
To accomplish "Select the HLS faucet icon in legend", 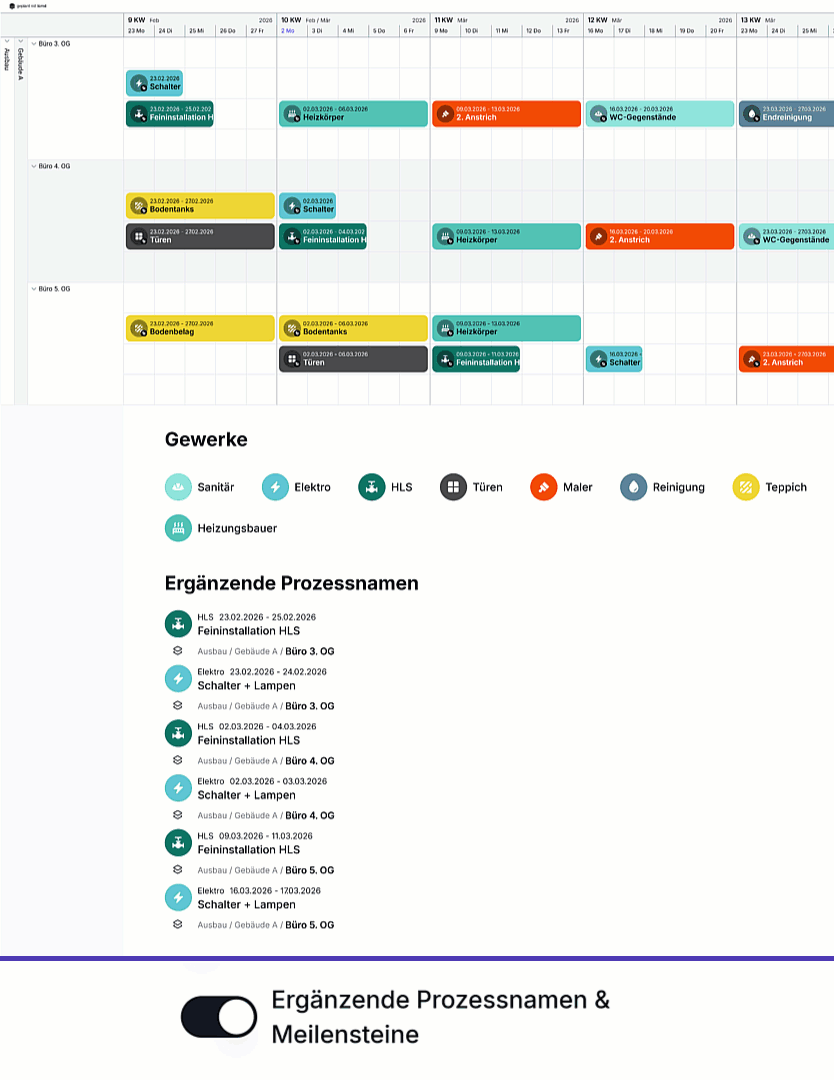I will click(x=372, y=487).
